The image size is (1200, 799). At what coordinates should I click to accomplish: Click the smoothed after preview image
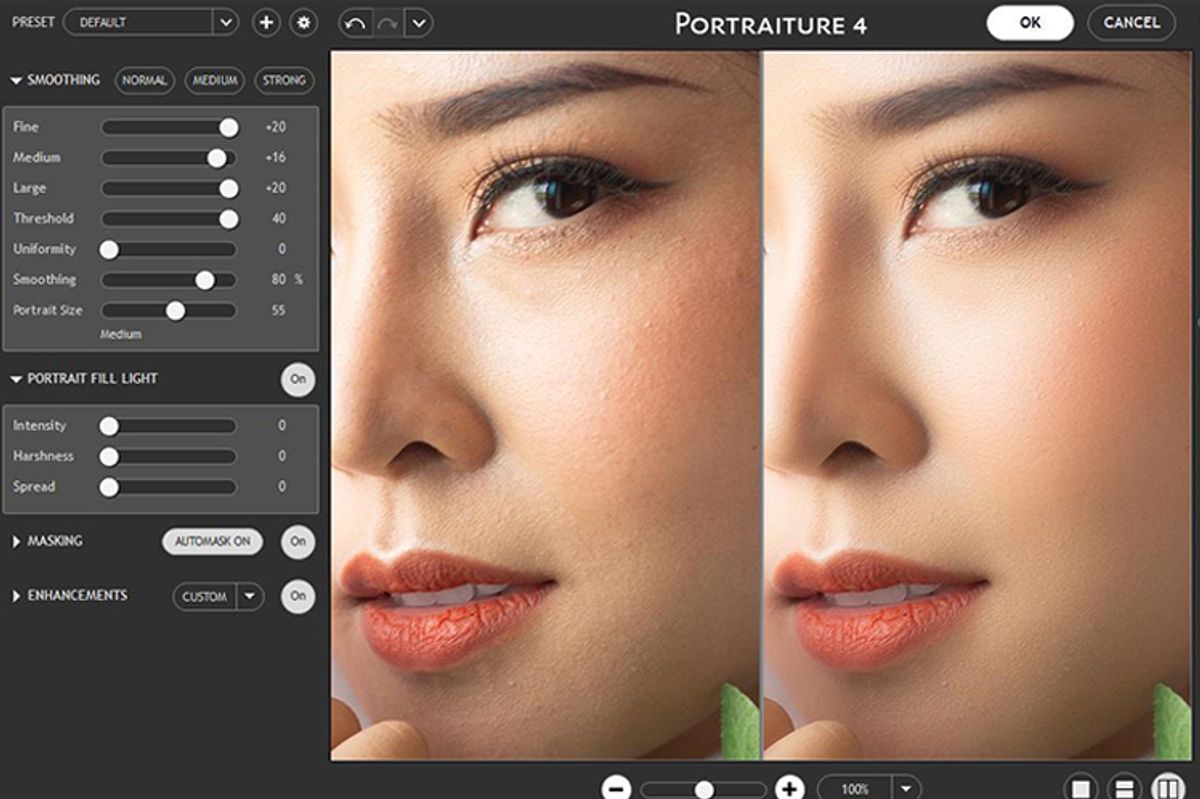[x=977, y=406]
